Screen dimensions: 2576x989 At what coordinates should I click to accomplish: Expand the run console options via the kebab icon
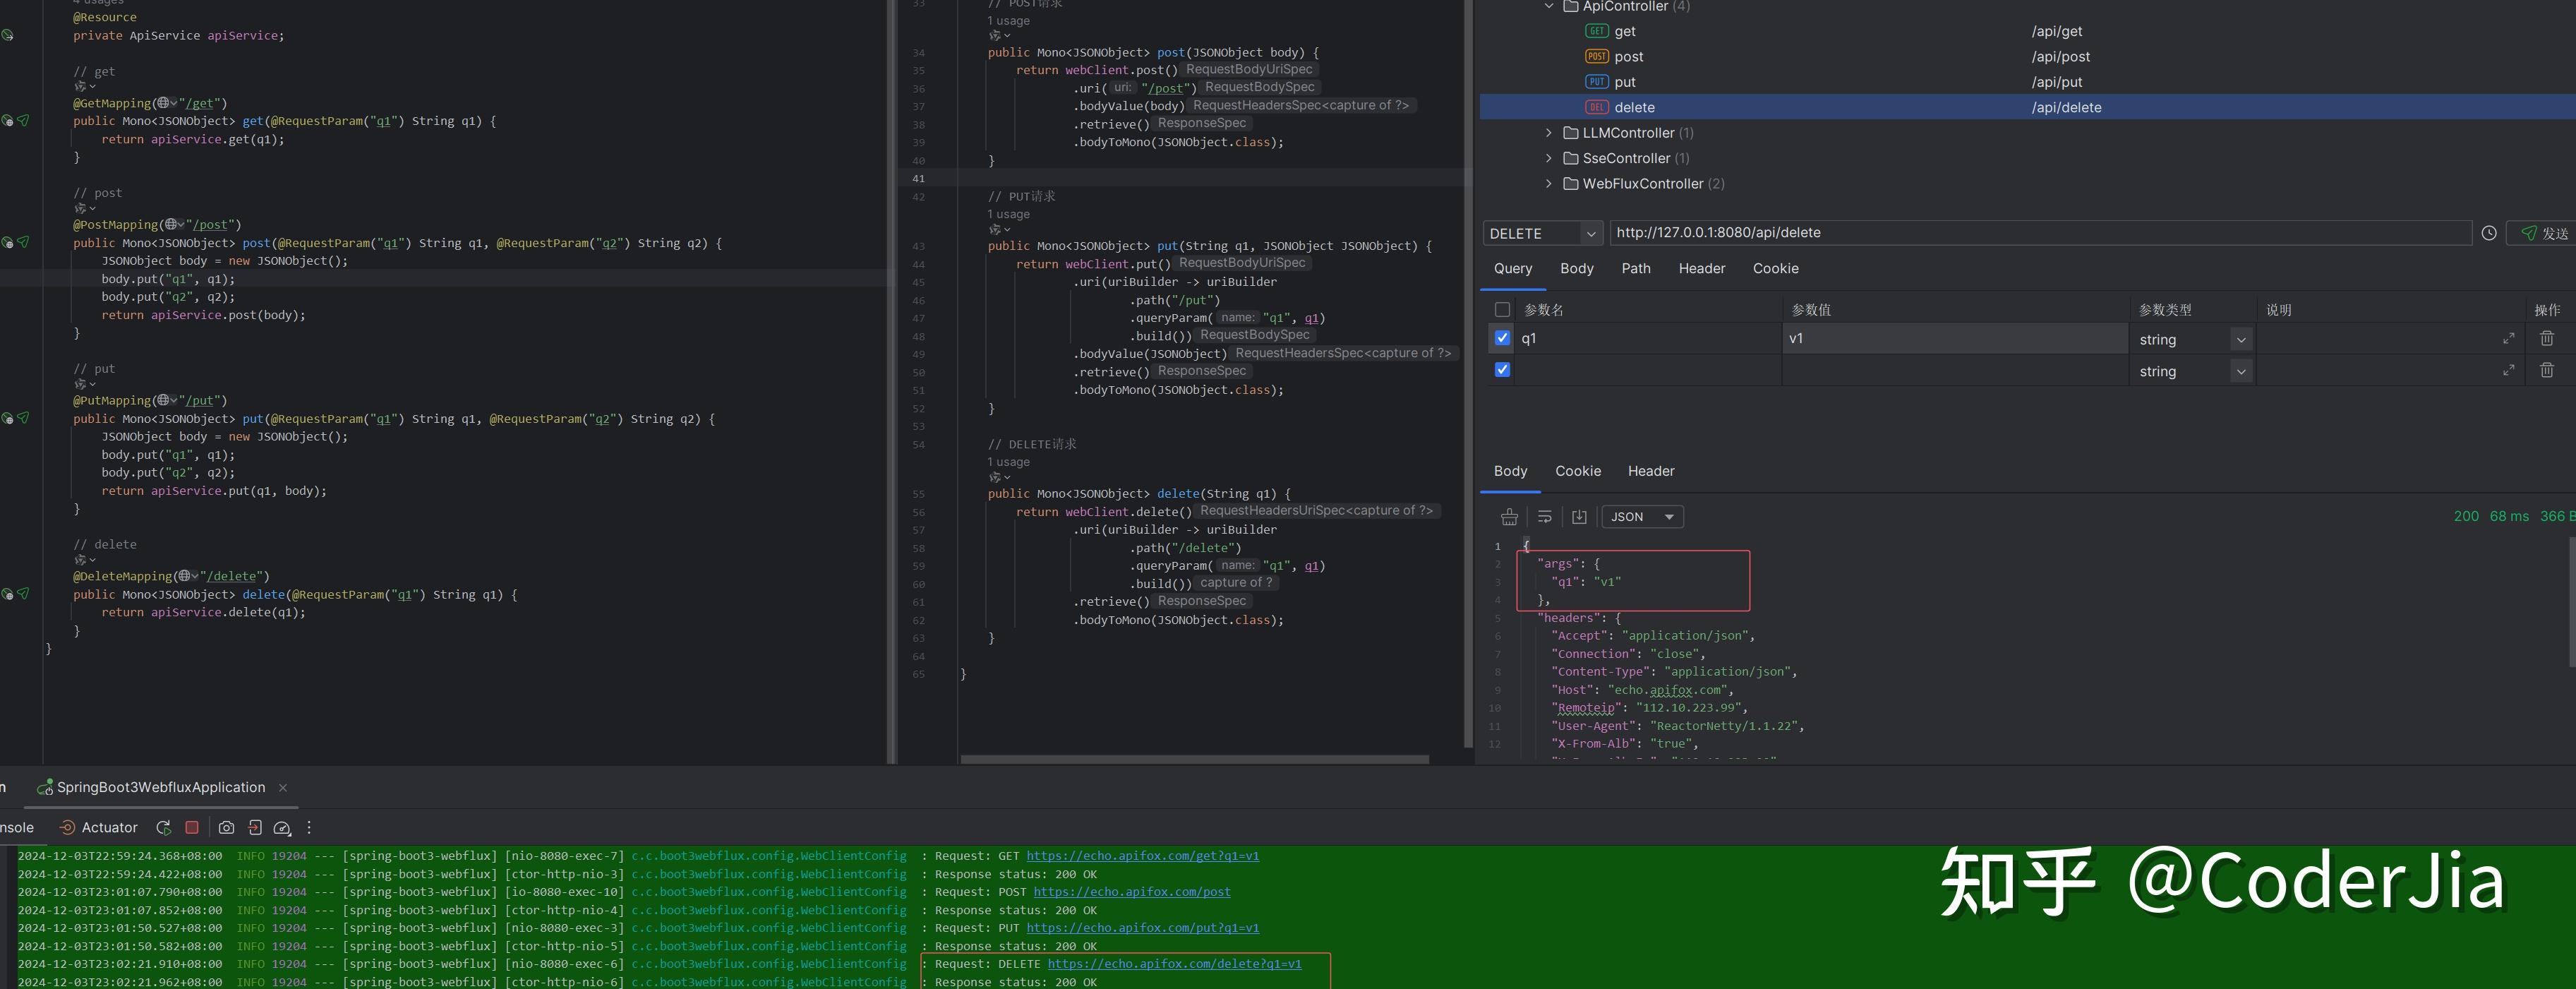coord(309,827)
